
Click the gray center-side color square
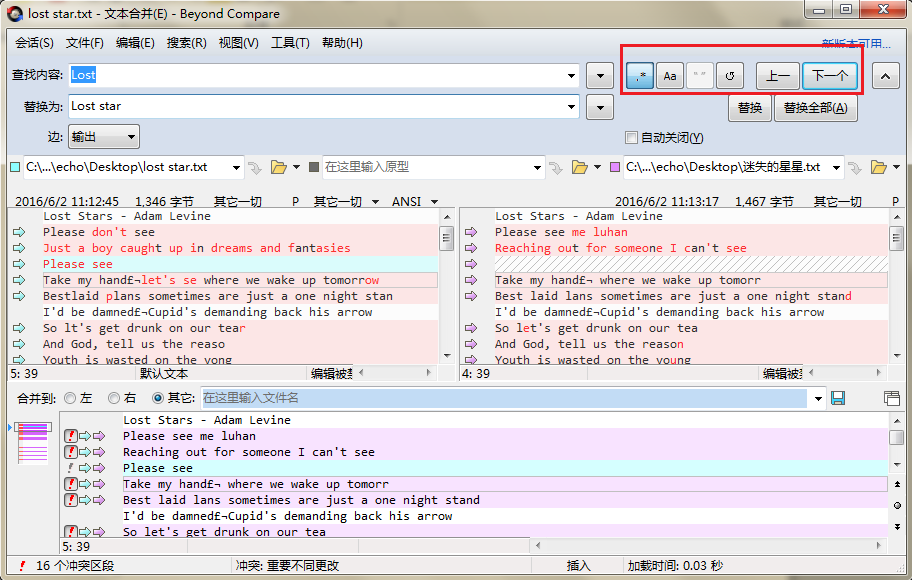point(314,168)
